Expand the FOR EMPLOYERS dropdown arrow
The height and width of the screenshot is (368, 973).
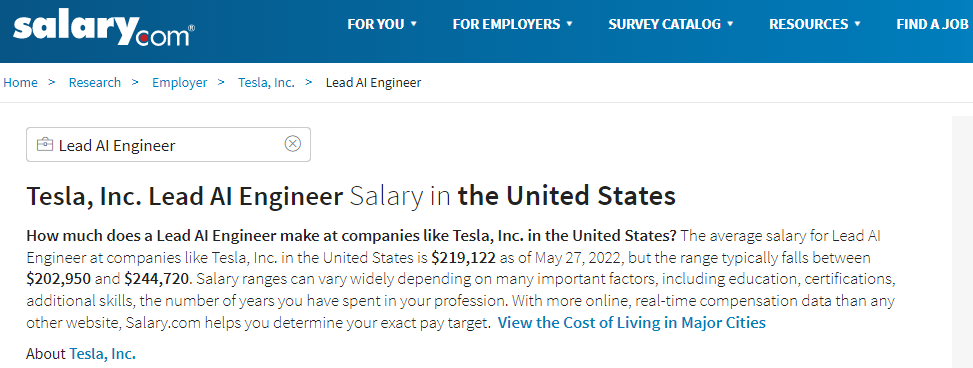tap(569, 24)
